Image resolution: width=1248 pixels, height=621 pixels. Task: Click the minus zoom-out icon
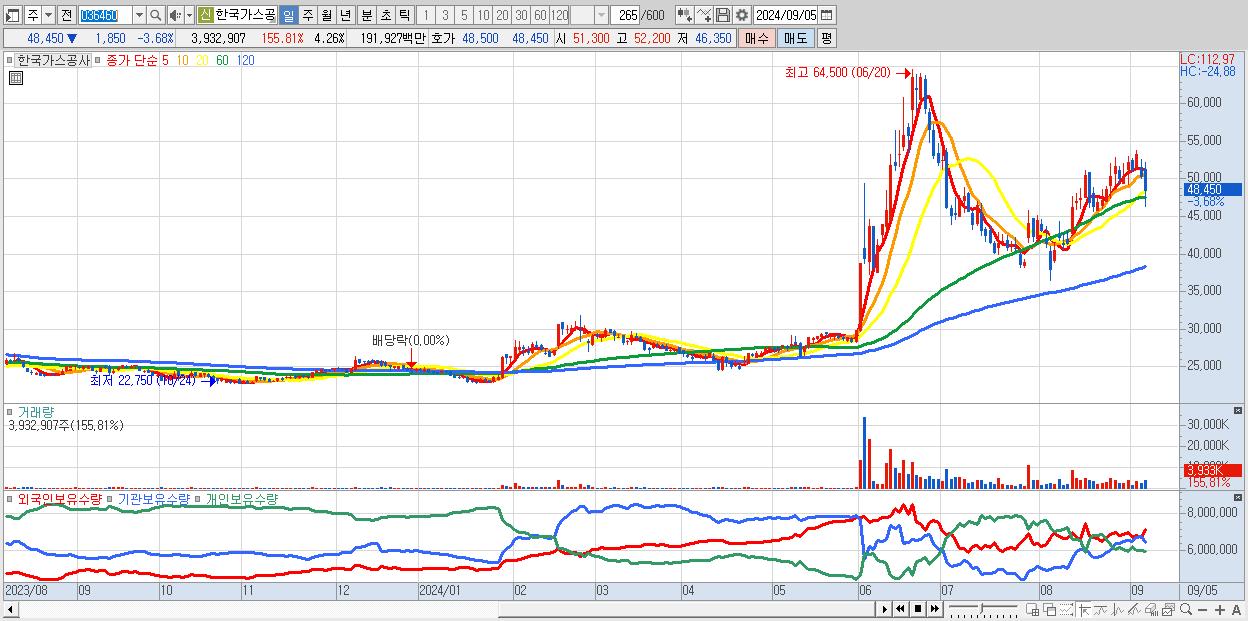pos(1203,609)
